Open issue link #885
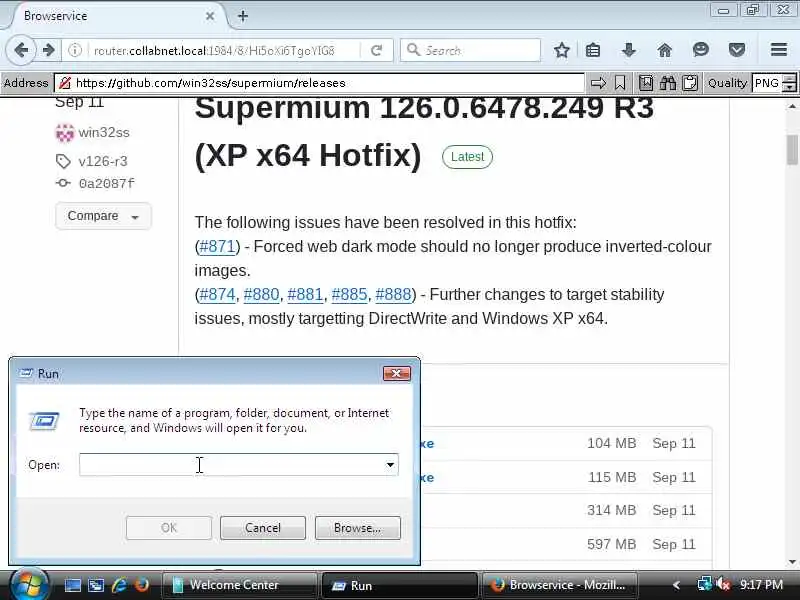 349,294
